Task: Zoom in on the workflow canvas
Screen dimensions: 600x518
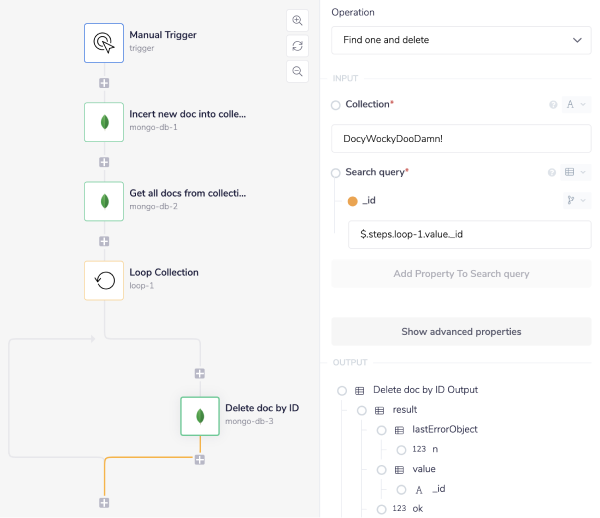Action: 297,21
